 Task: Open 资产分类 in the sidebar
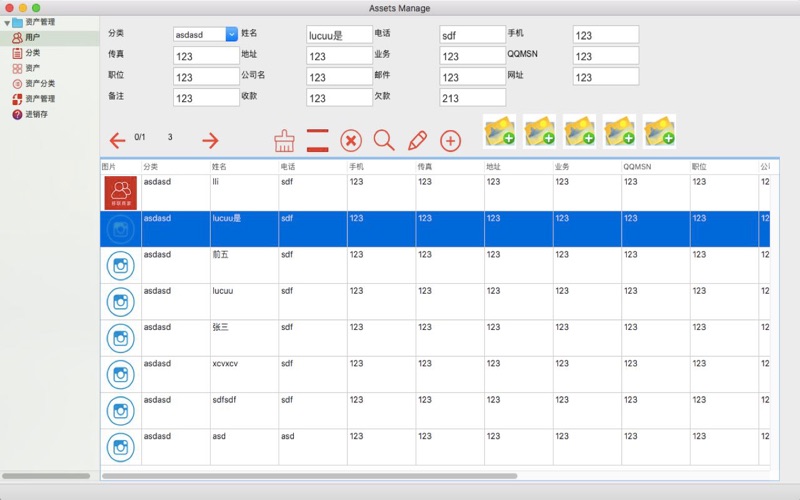click(40, 84)
